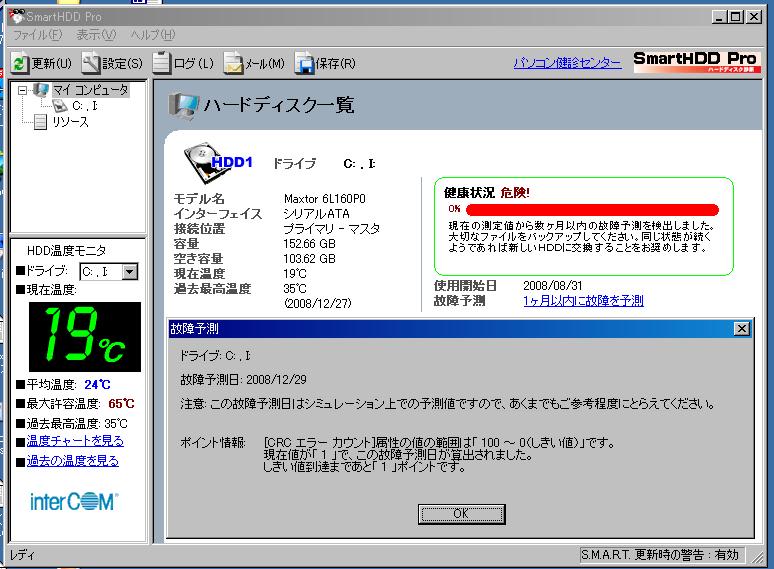Viewport: 774px width, 569px height.
Task: Open the 表示(V) menu
Action: point(96,35)
